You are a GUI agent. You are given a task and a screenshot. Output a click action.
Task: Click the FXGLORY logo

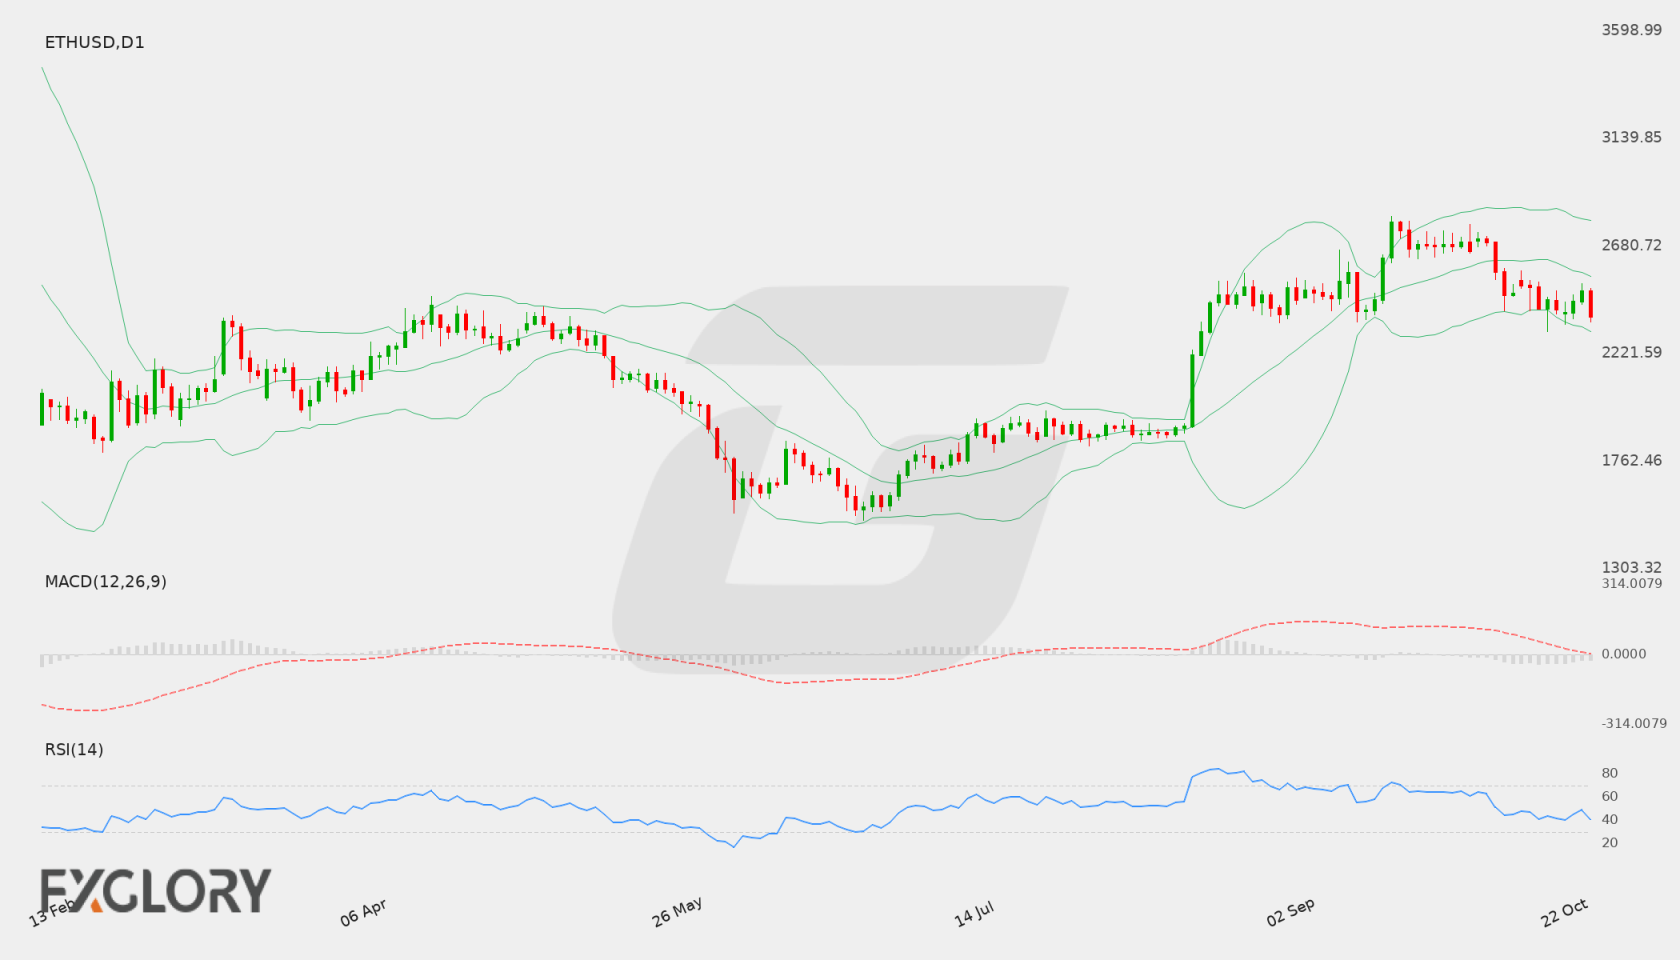point(156,891)
